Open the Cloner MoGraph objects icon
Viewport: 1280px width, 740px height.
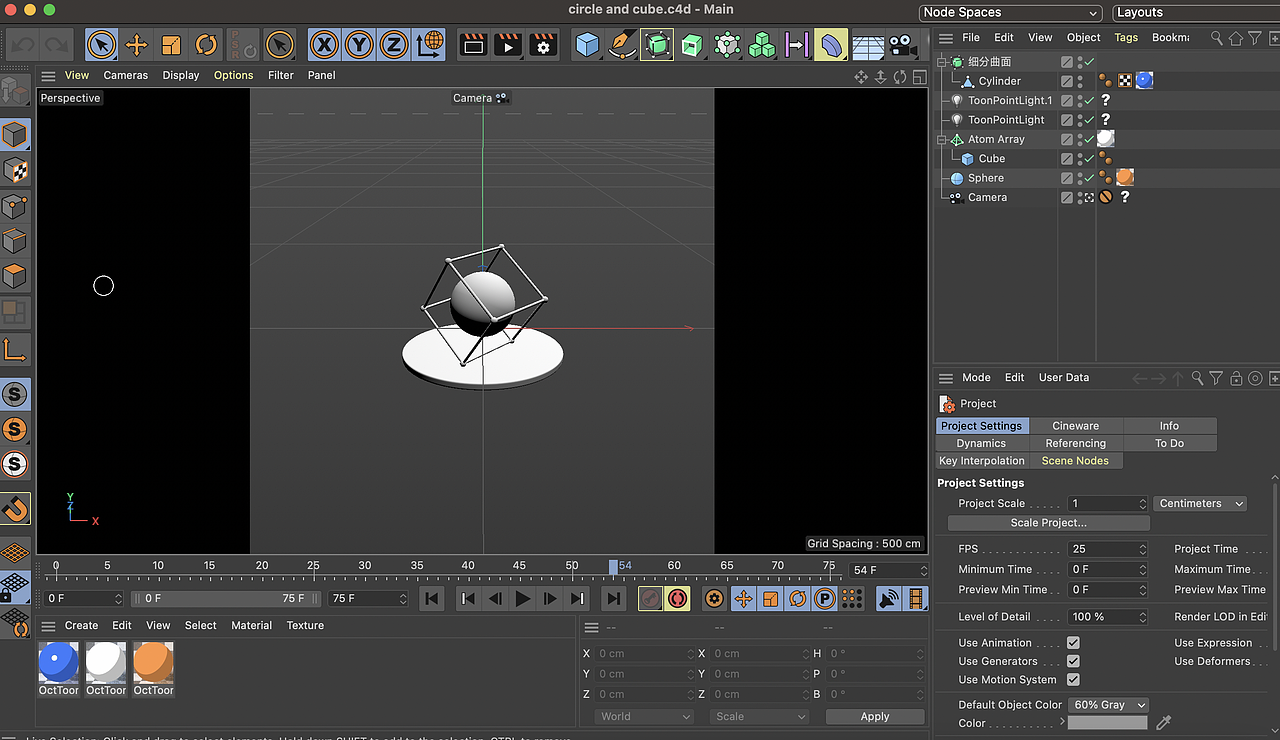(x=762, y=45)
